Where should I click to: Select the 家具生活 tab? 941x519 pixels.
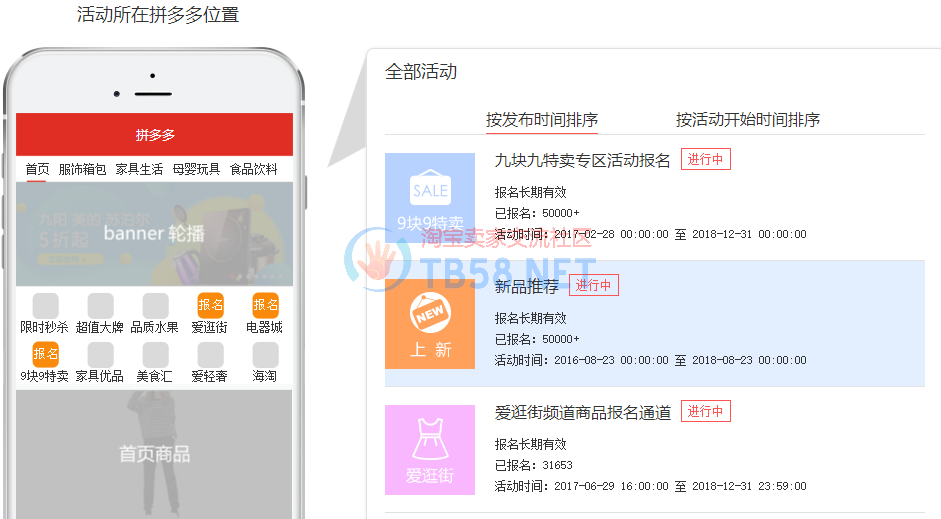pos(139,169)
